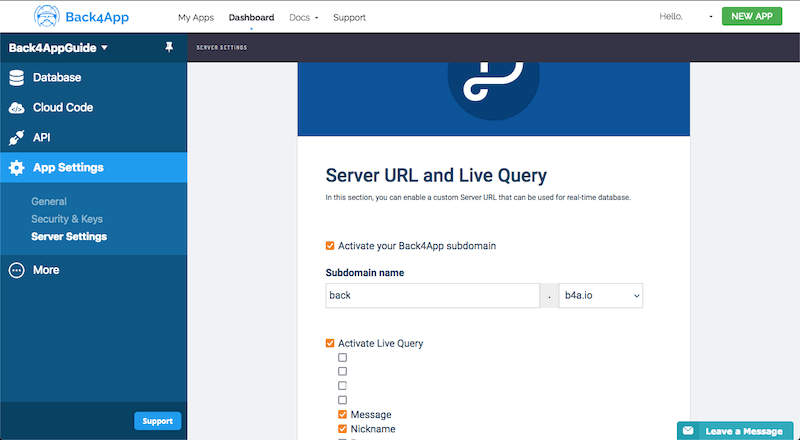Screen dimensions: 800x440
Task: Uncheck Activate your Back4App subdomain
Action: (330, 246)
